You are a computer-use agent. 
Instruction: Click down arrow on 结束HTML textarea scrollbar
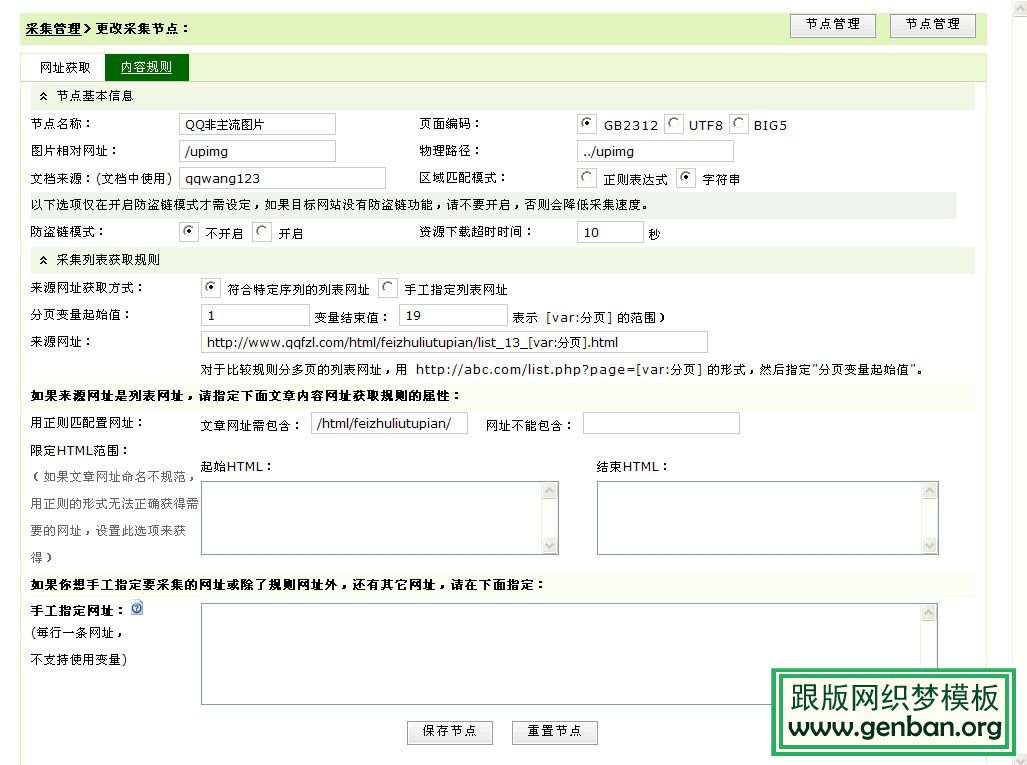[x=930, y=544]
